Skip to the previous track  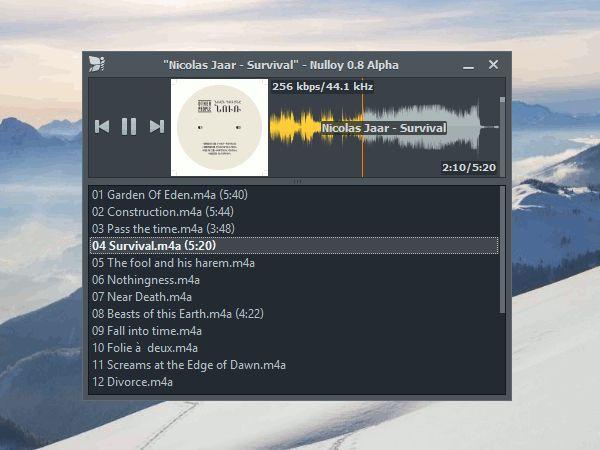click(x=102, y=127)
